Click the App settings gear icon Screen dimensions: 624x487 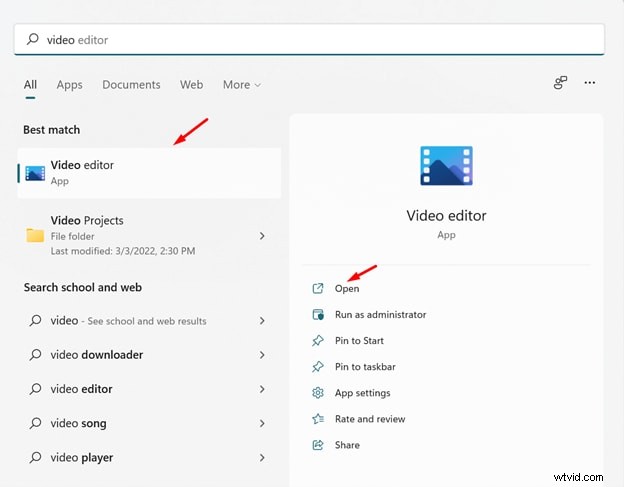pyautogui.click(x=318, y=393)
